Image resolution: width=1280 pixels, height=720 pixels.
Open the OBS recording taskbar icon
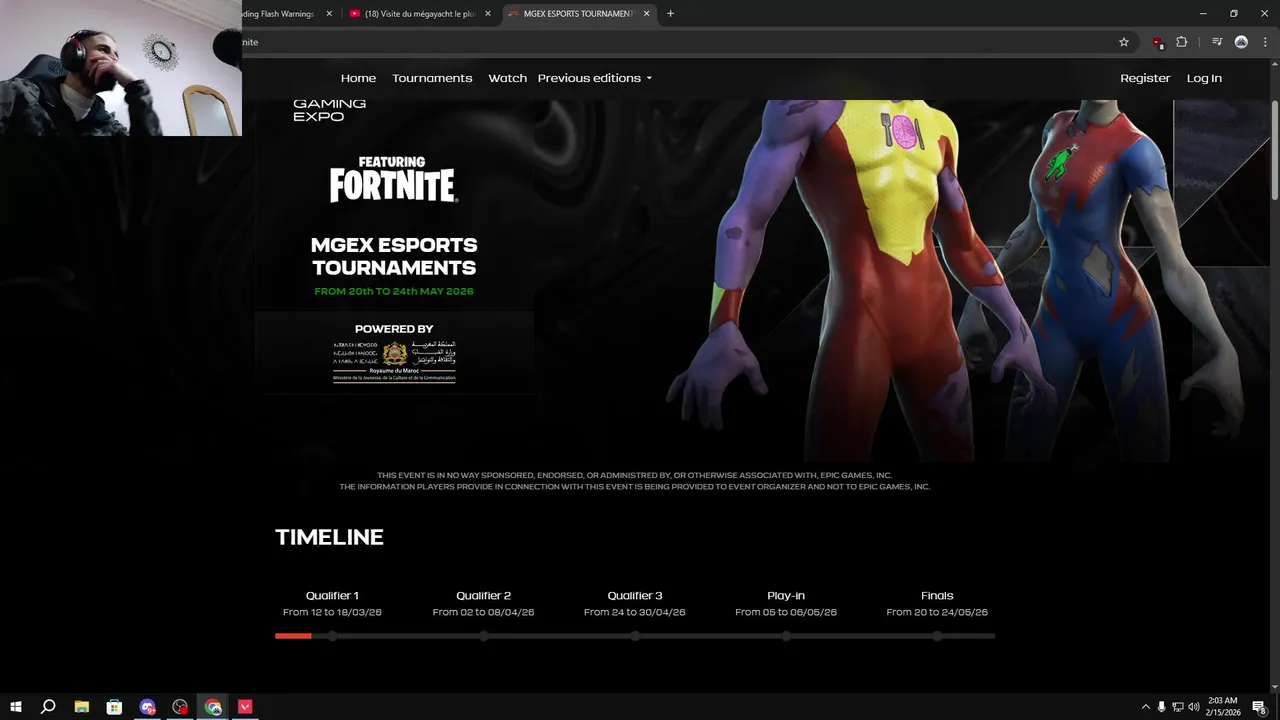point(180,707)
